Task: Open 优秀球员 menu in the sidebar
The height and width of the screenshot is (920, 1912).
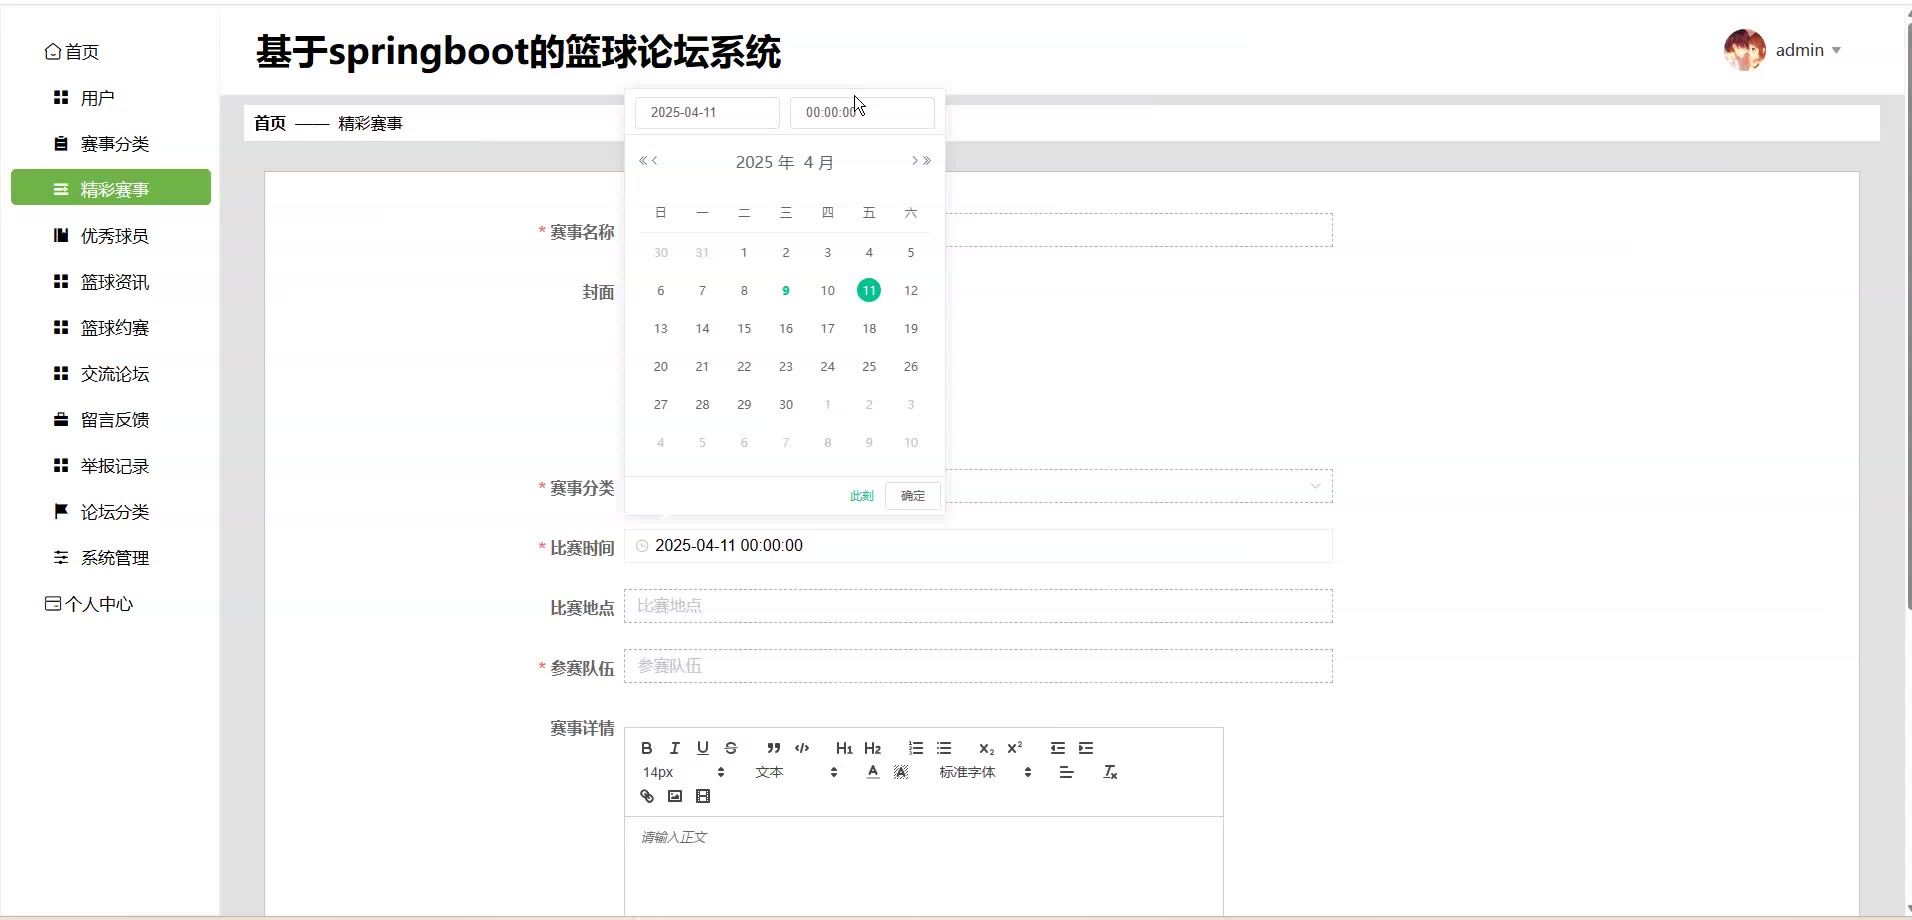Action: coord(111,236)
